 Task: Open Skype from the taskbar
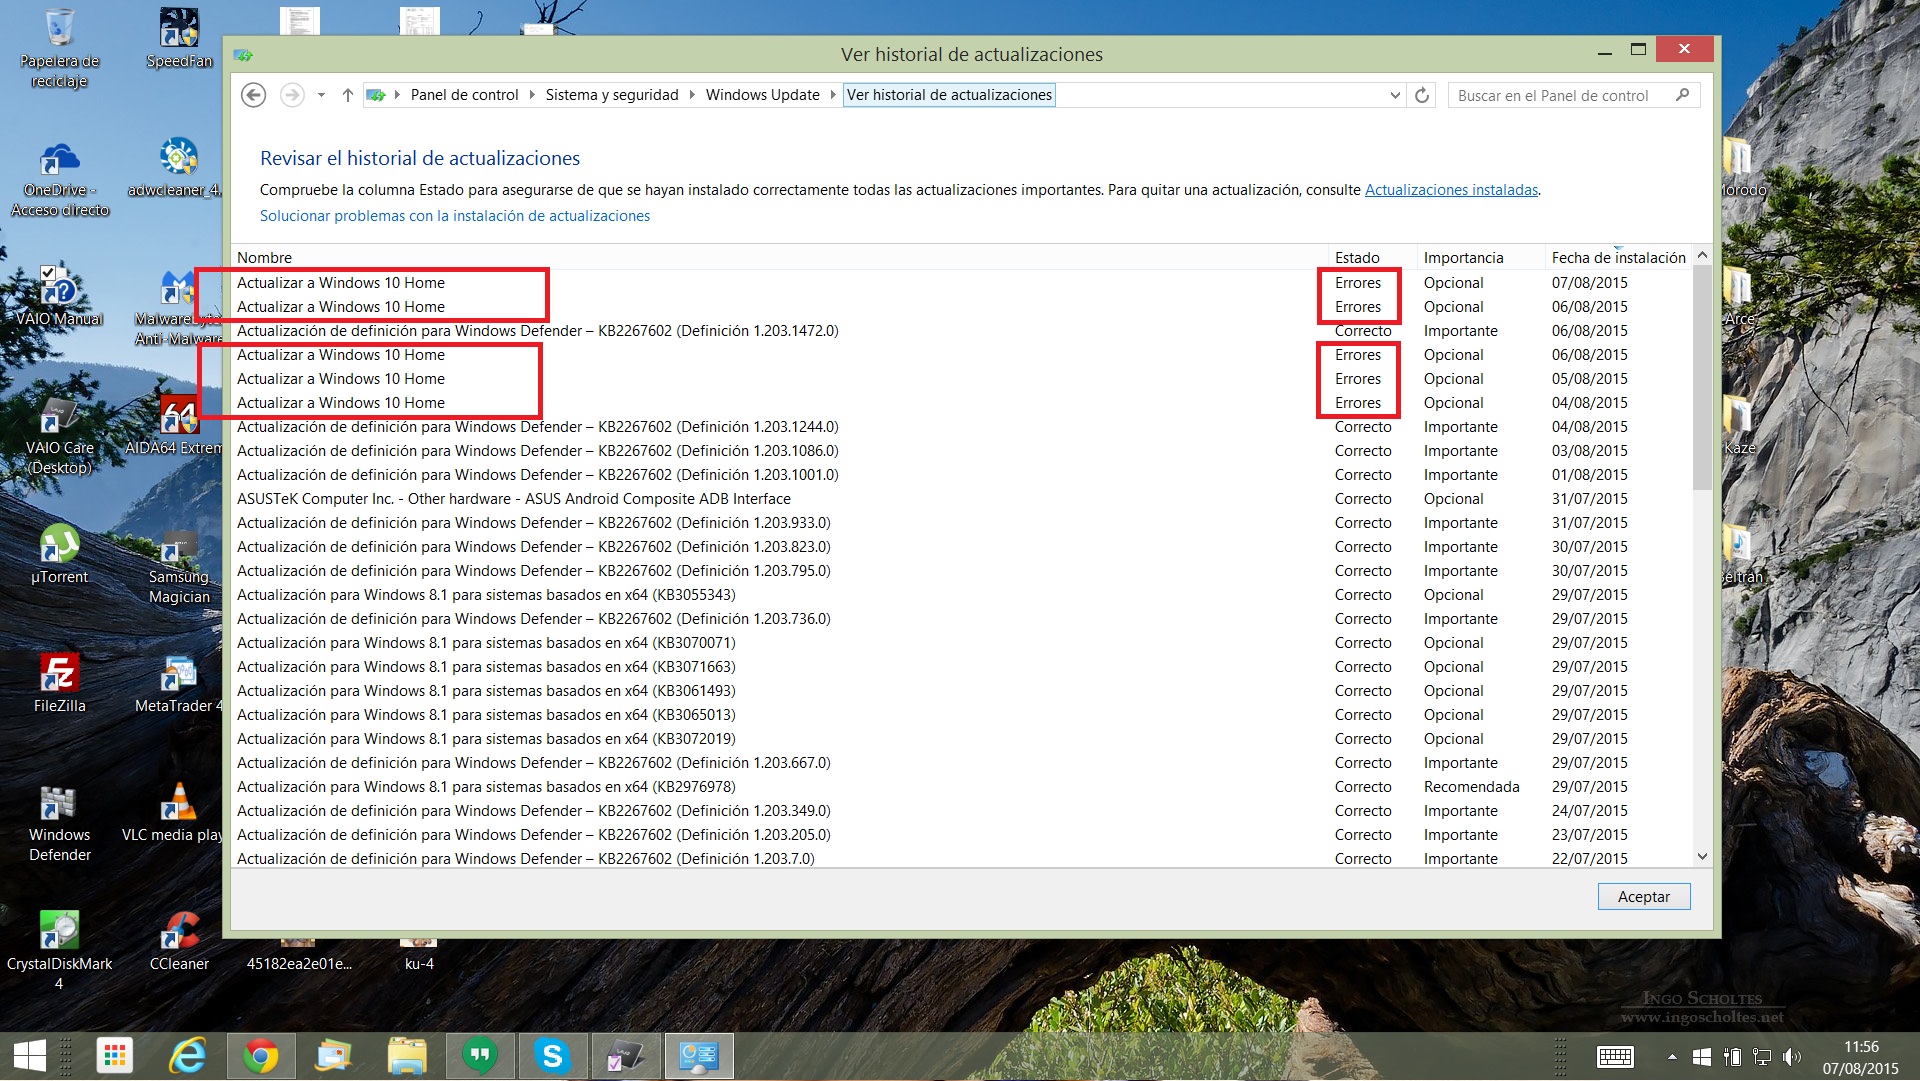pos(552,1056)
